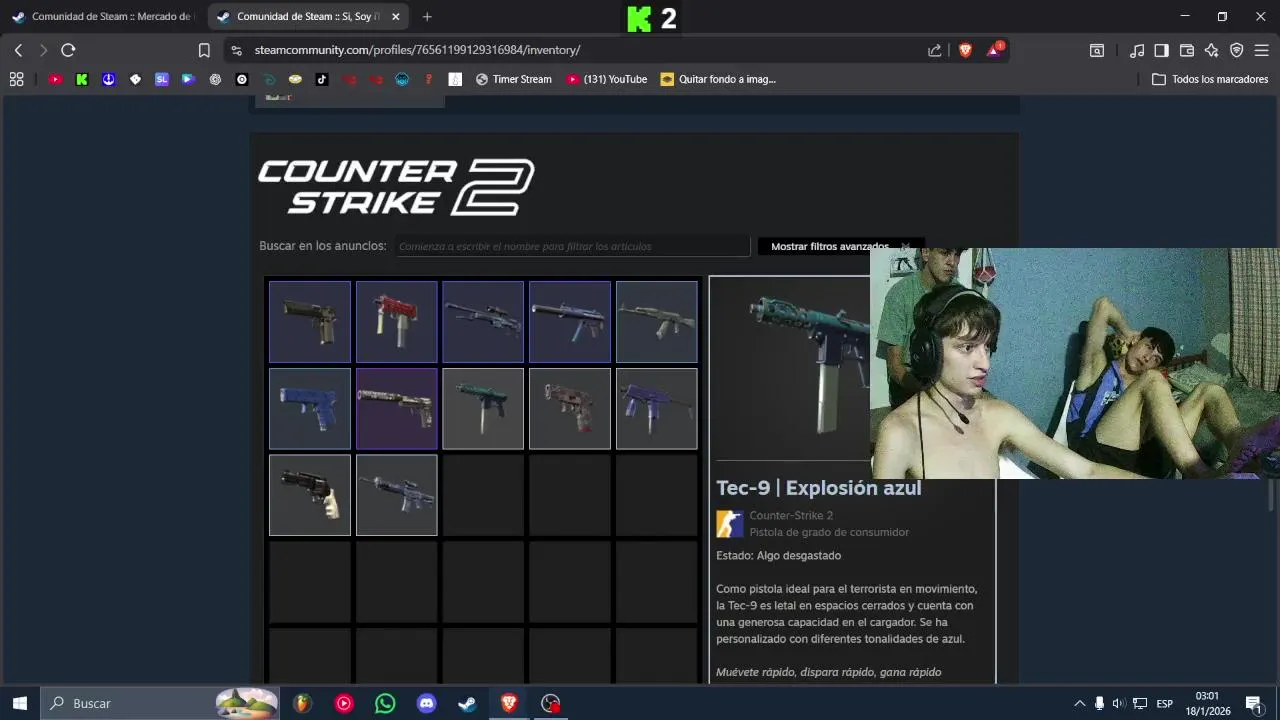Open FL Studio from the taskbar

(302, 703)
